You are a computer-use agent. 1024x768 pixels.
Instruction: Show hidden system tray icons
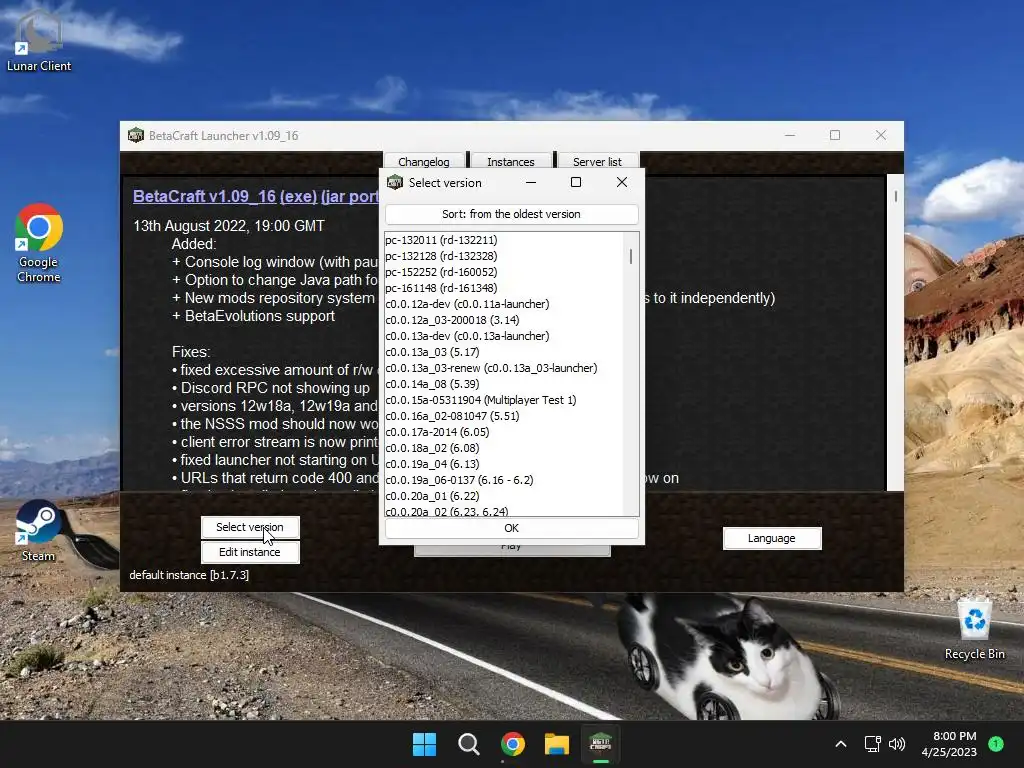[x=841, y=744]
